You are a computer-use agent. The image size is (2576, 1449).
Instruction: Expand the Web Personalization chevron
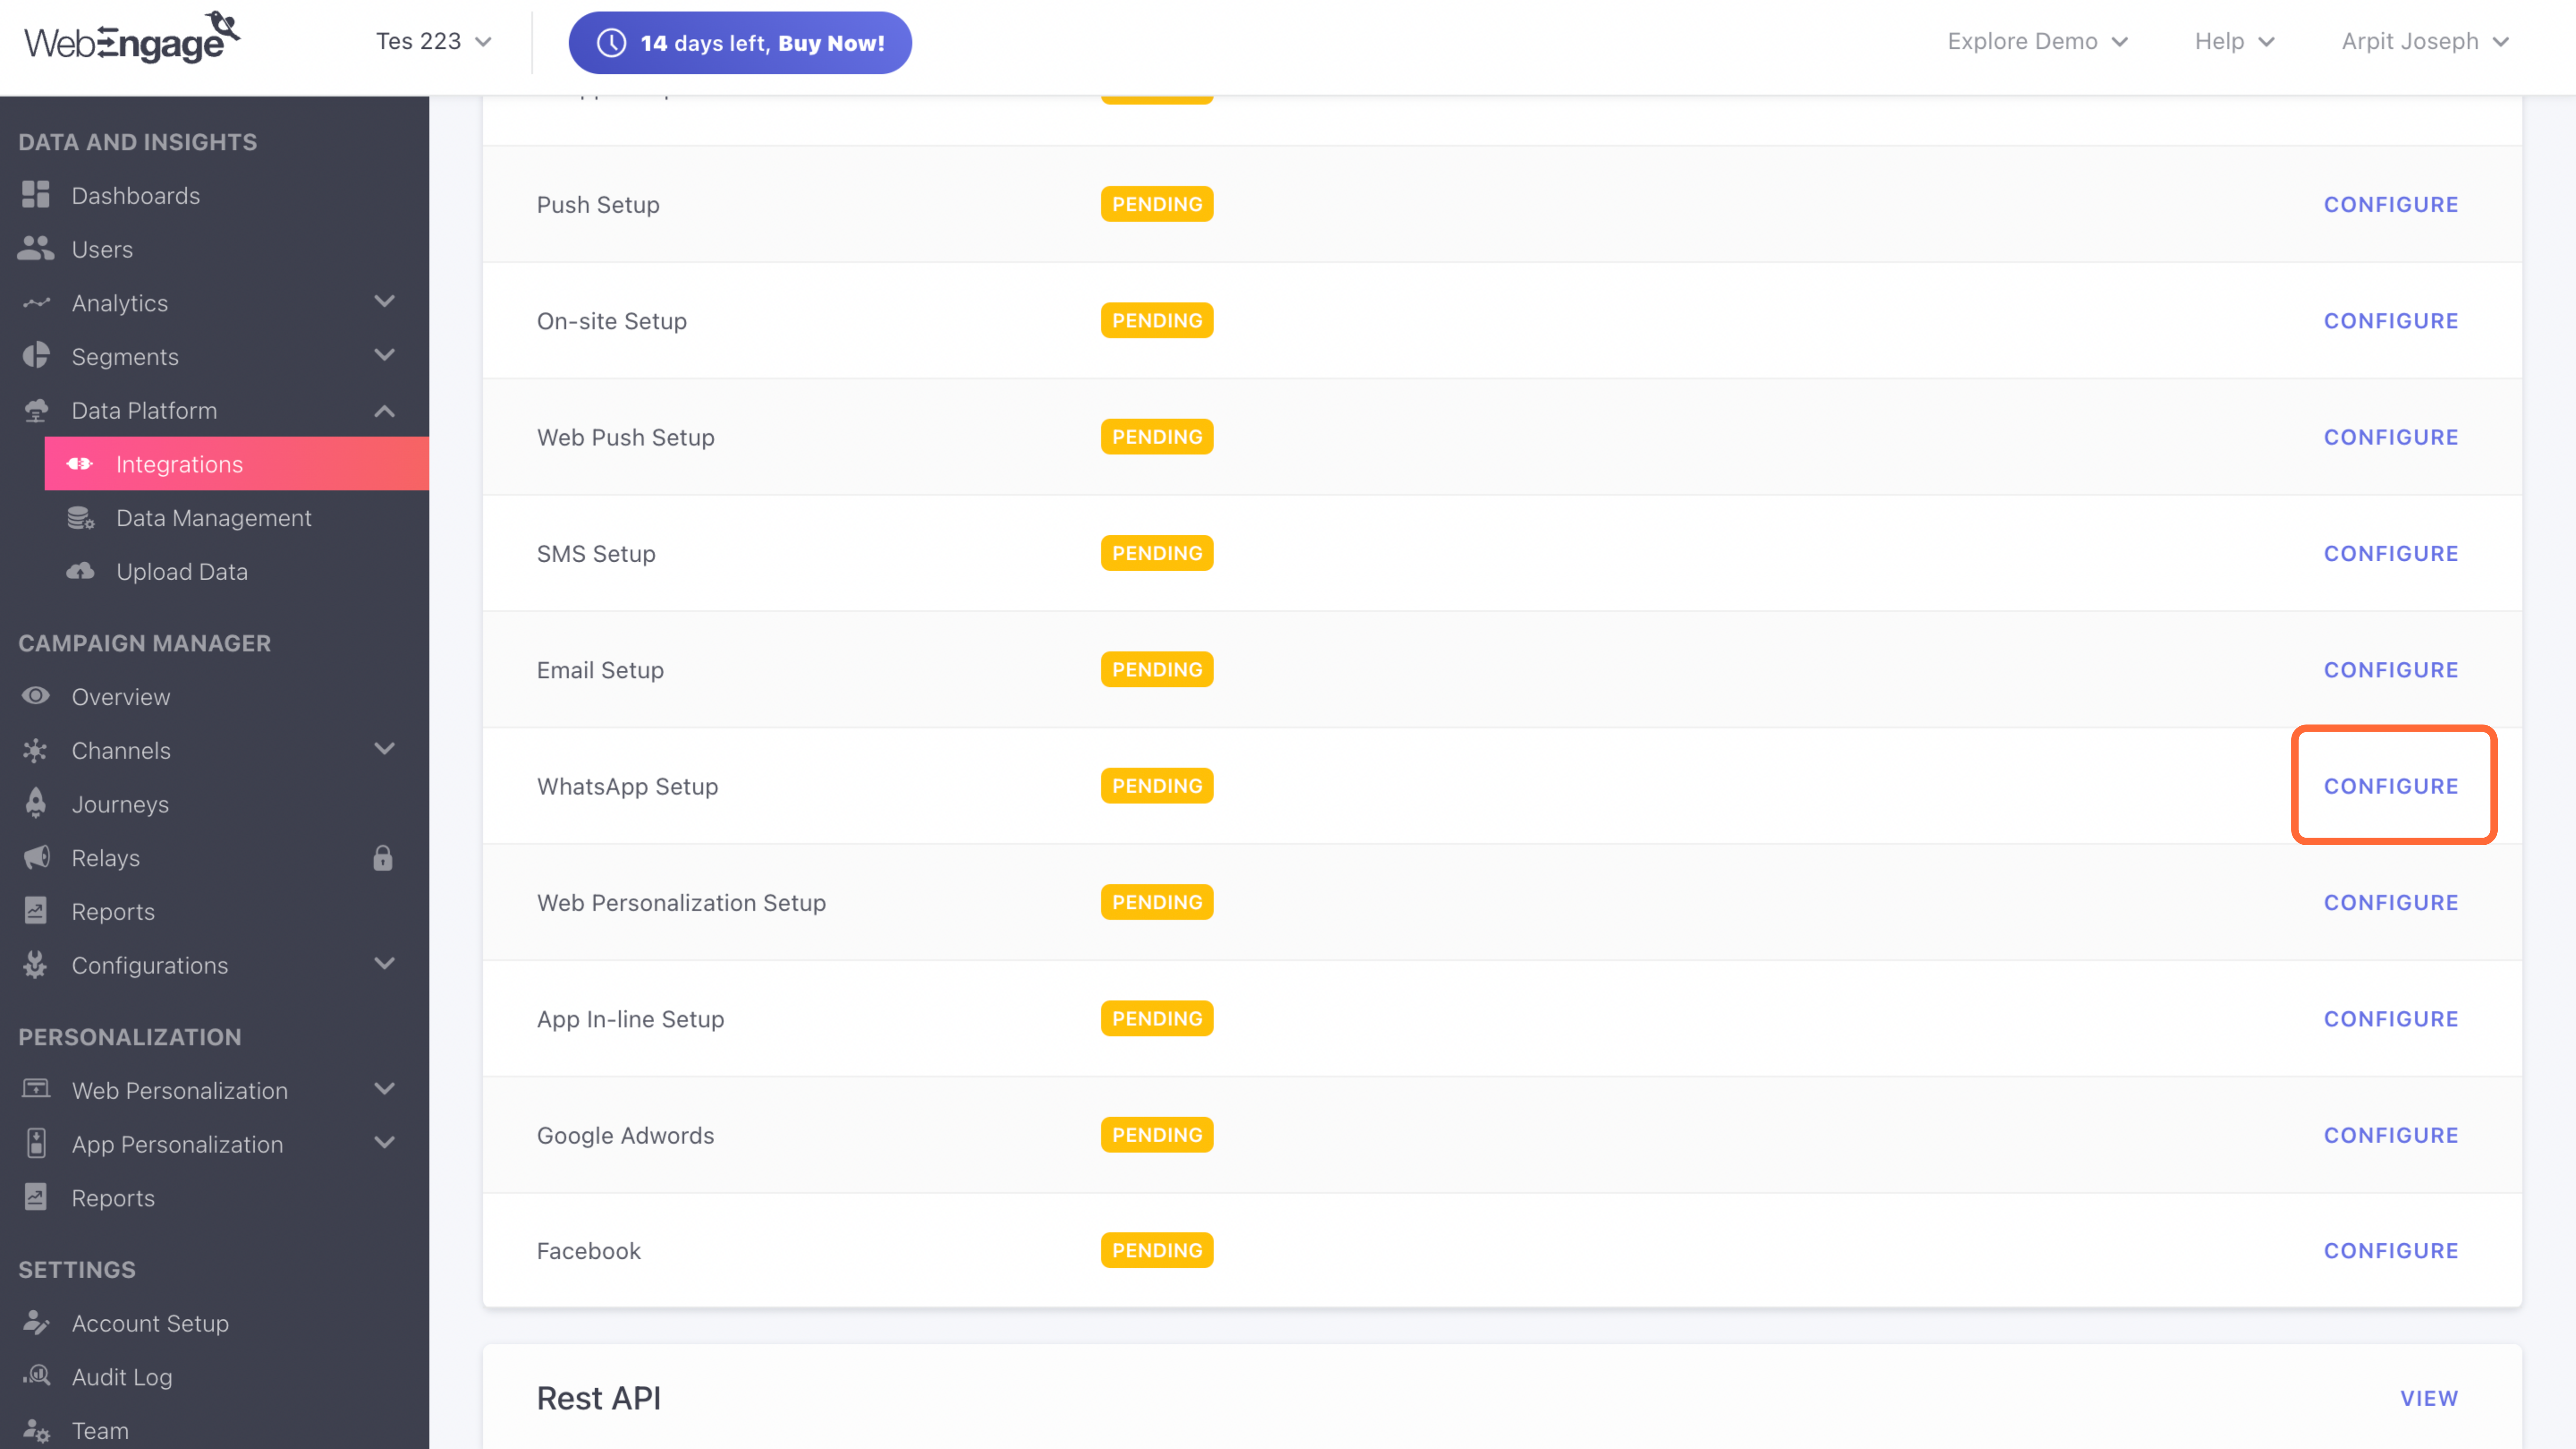pos(384,1088)
